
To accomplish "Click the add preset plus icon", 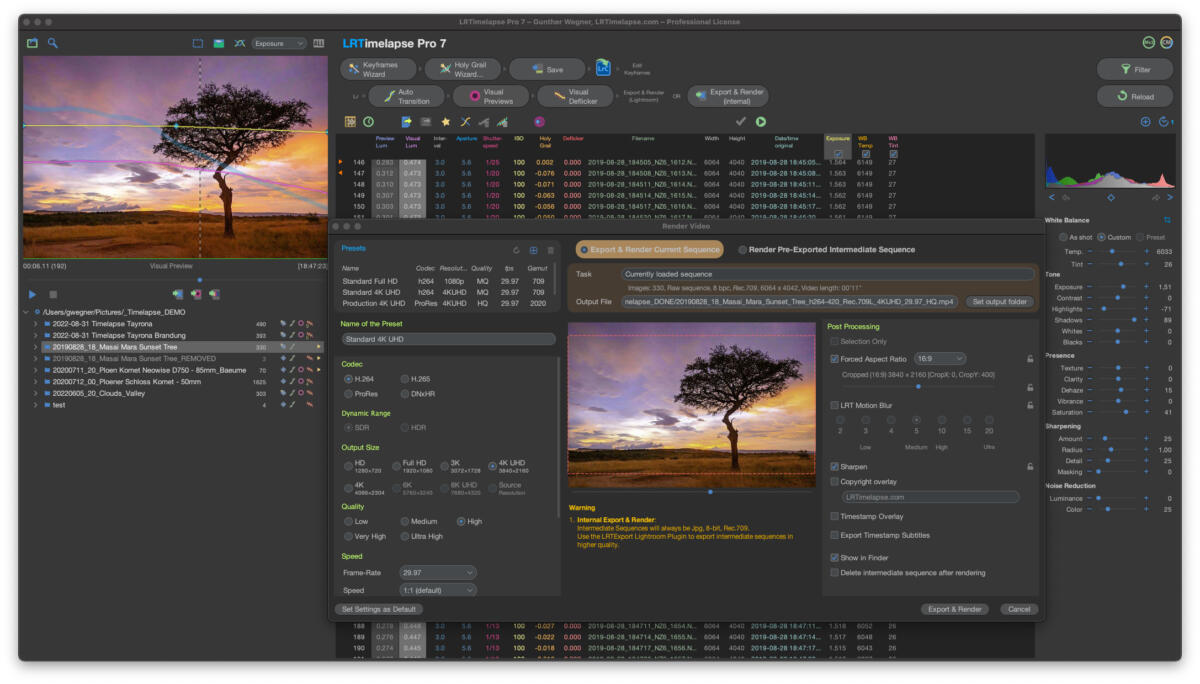I will [533, 250].
